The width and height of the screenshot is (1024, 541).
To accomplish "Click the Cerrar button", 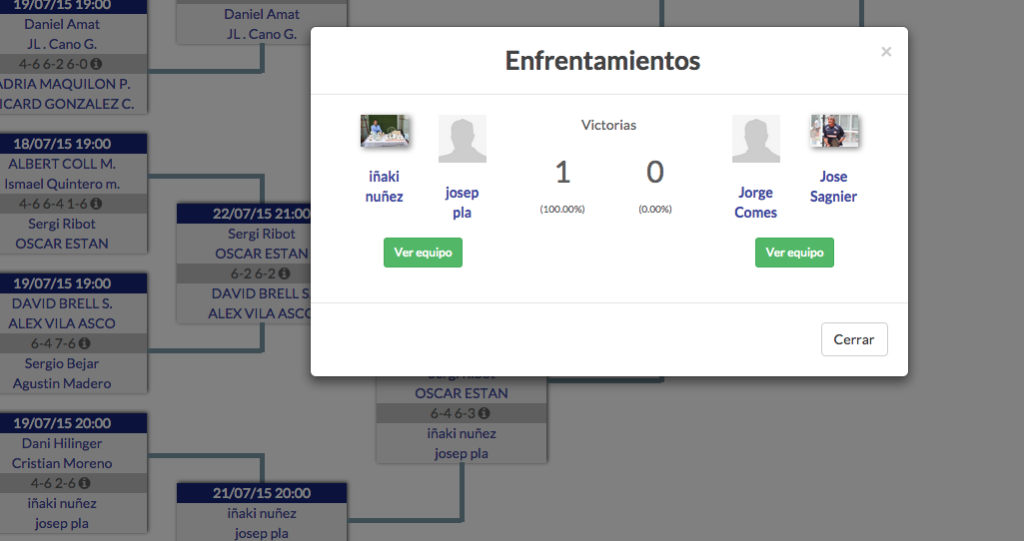I will tap(854, 339).
